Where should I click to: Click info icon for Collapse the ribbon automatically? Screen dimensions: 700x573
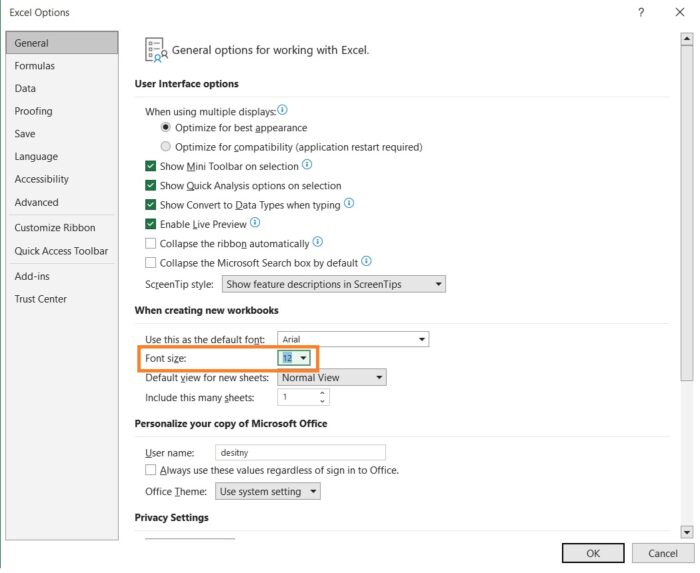point(317,242)
